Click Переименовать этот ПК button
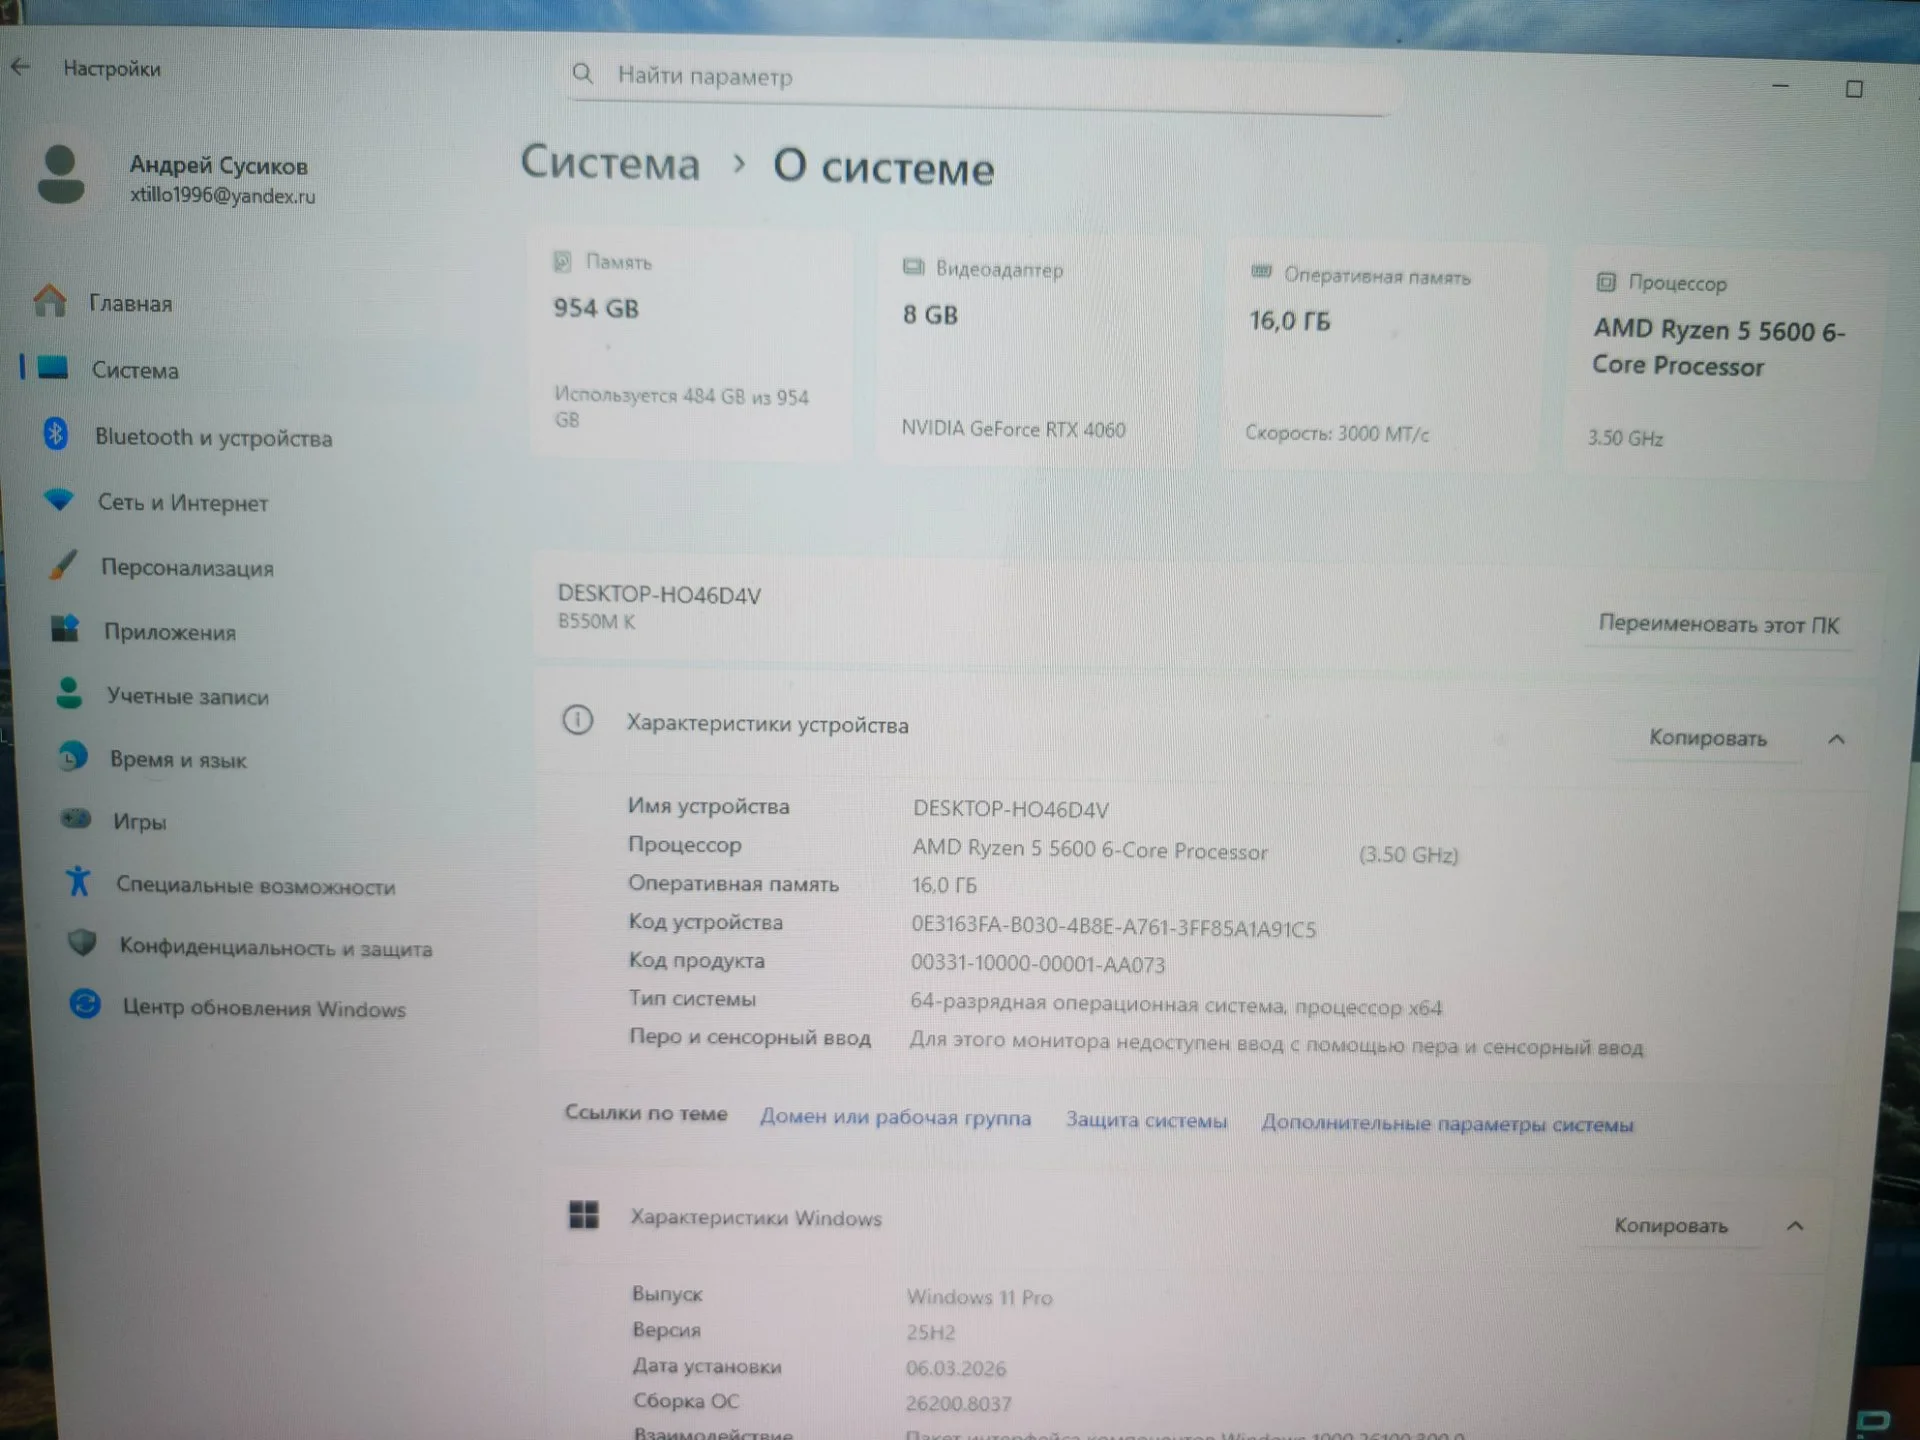1920x1440 pixels. point(1718,624)
